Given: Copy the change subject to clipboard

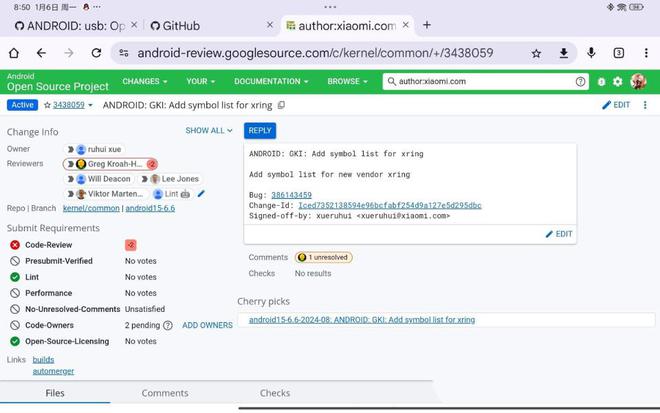Looking at the screenshot, I should click(x=281, y=105).
